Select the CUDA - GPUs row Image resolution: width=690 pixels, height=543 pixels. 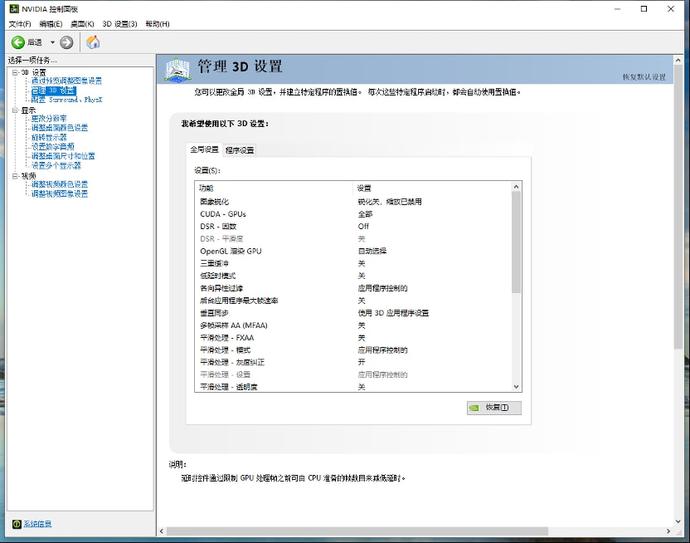(353, 214)
